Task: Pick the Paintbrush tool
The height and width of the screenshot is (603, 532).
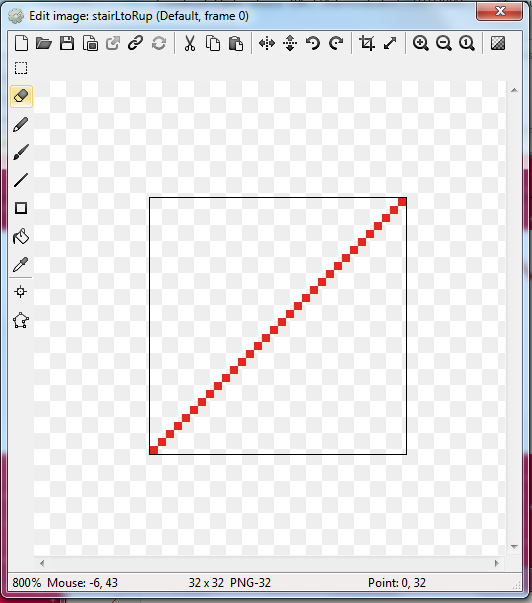Action: (21, 152)
